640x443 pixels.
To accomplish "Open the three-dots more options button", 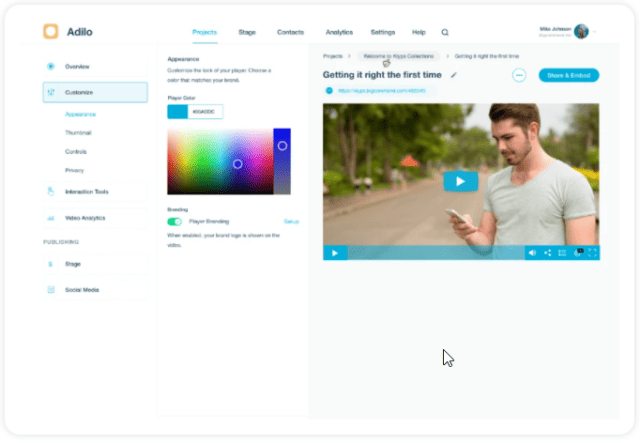I will coord(519,75).
